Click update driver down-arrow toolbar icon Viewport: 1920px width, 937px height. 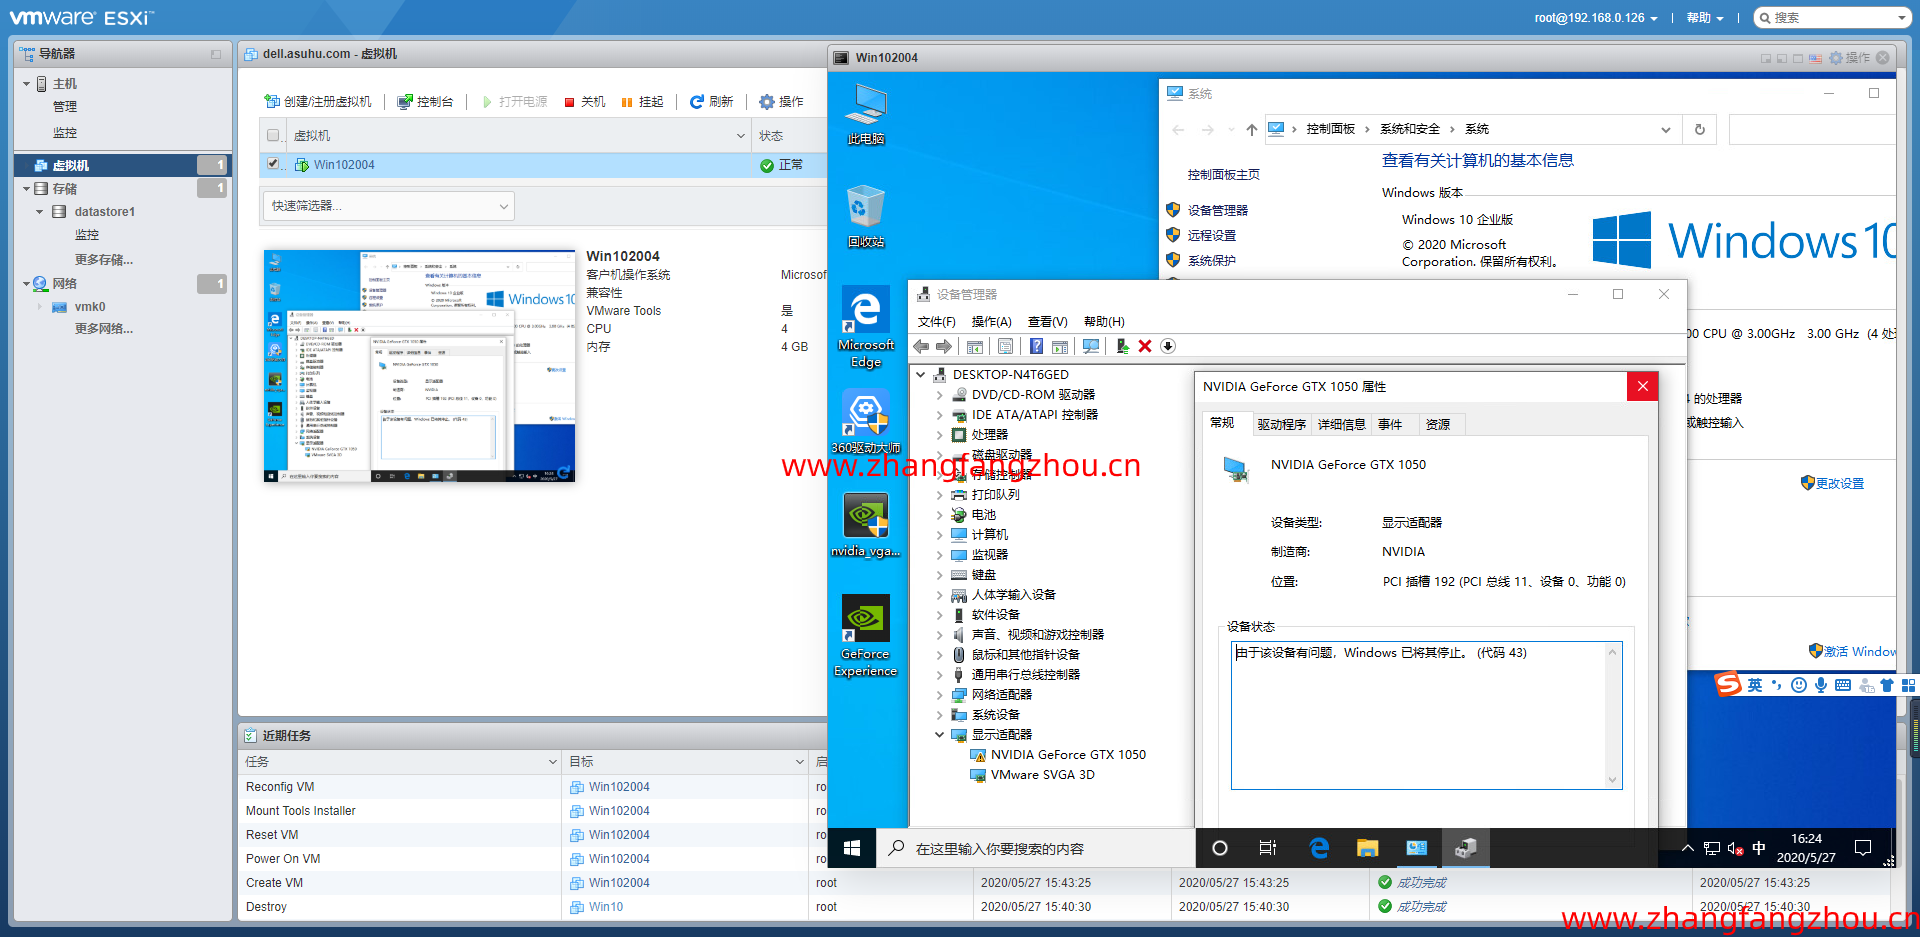[x=1168, y=346]
